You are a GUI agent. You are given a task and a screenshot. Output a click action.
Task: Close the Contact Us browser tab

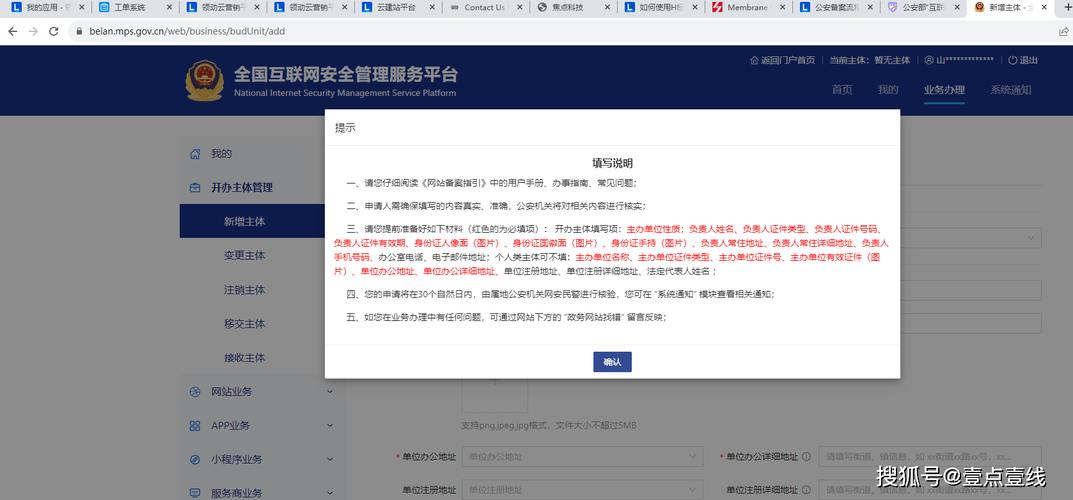pos(520,8)
